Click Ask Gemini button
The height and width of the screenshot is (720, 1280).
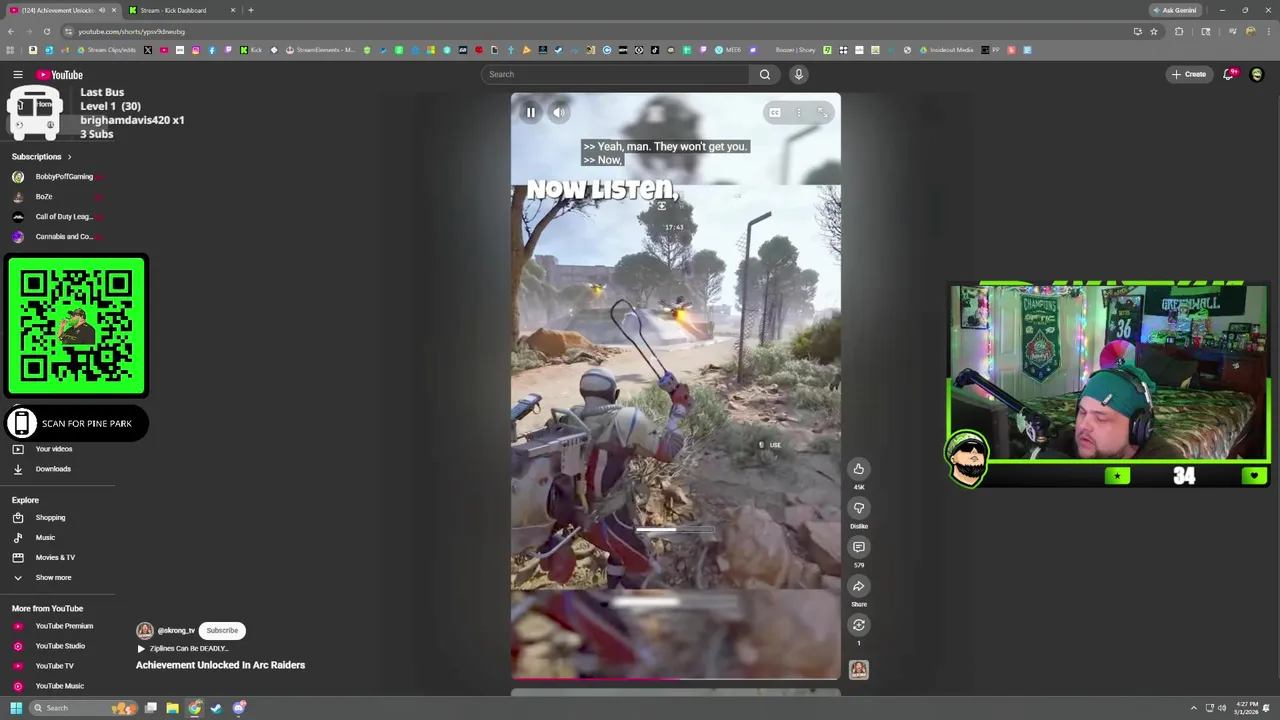click(1175, 10)
